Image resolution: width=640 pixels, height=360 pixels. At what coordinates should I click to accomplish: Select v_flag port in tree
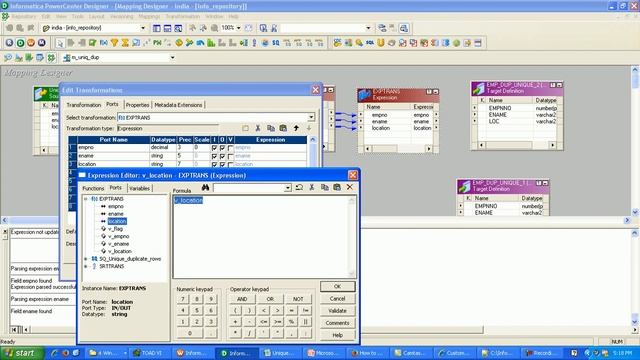[x=115, y=229]
